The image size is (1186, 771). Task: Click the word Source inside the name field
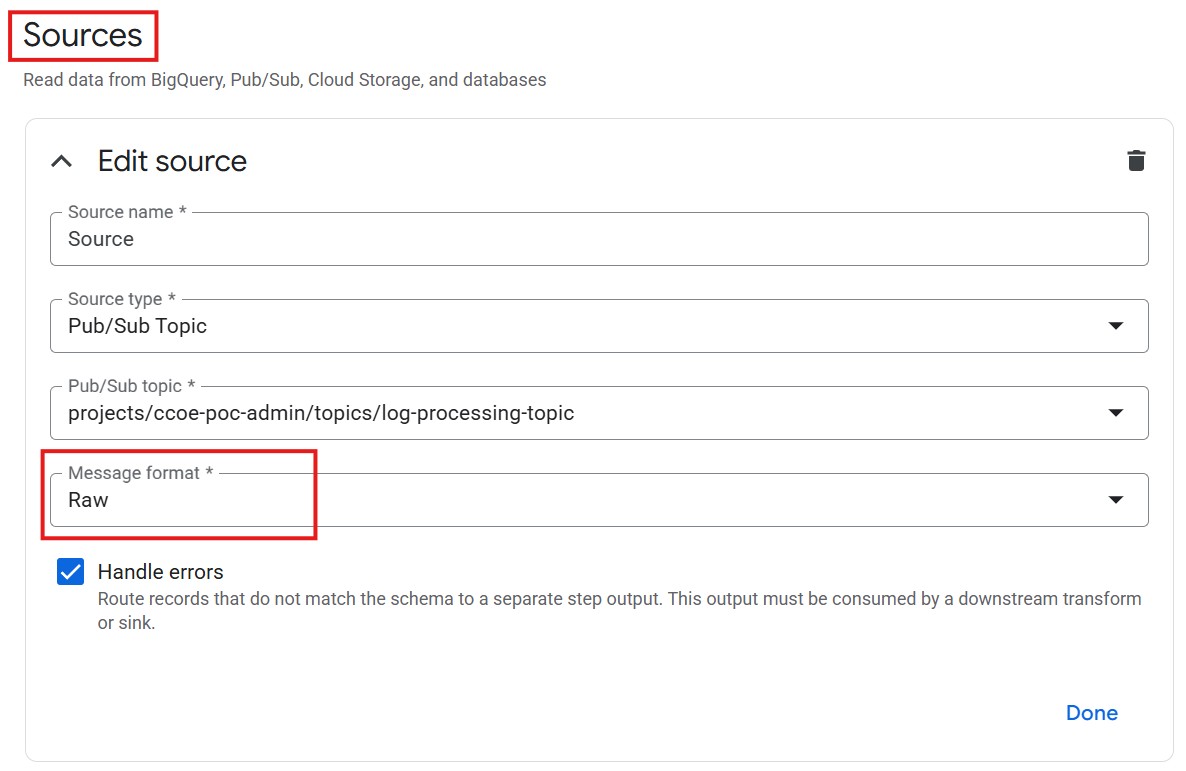click(101, 239)
